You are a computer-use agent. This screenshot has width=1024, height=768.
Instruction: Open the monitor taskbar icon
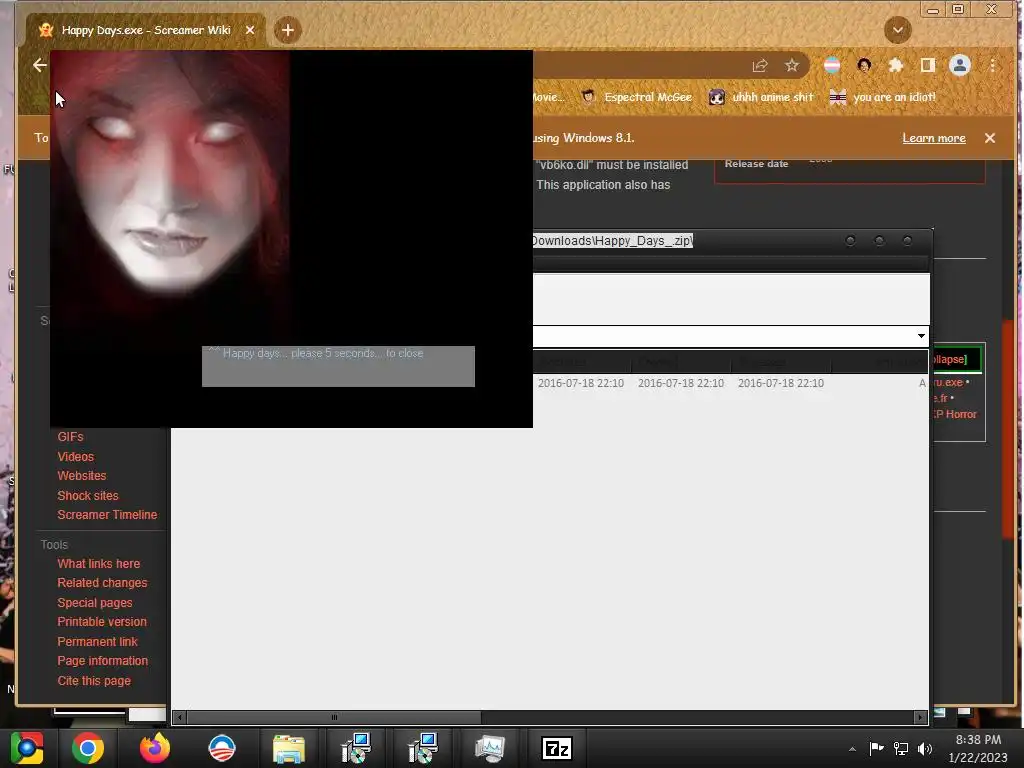pyautogui.click(x=490, y=748)
